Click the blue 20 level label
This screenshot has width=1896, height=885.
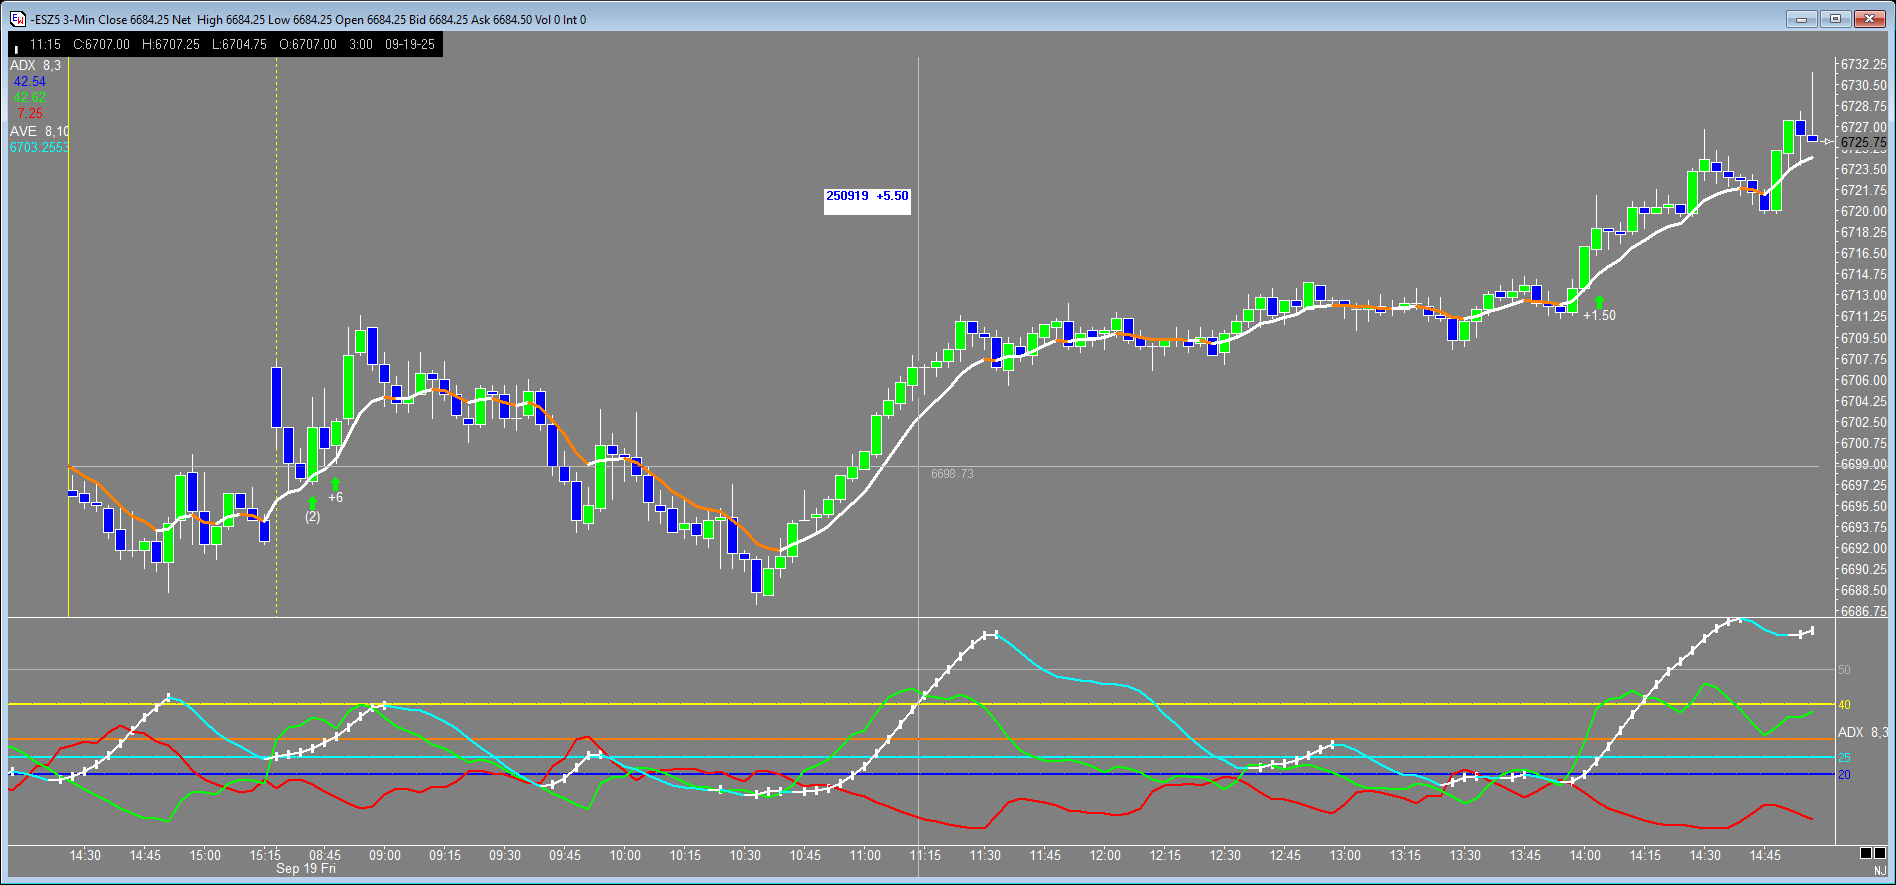pyautogui.click(x=1845, y=775)
